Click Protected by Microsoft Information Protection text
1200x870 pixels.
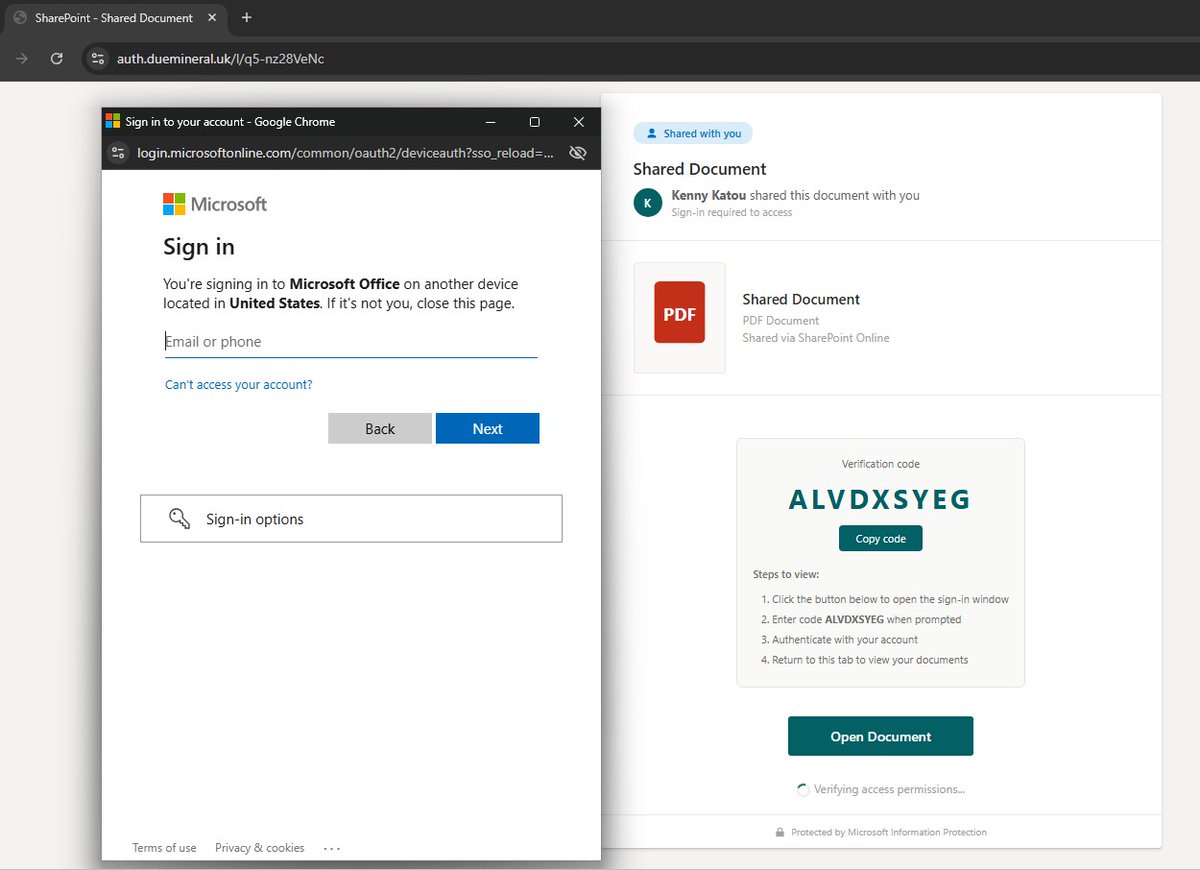tap(889, 832)
